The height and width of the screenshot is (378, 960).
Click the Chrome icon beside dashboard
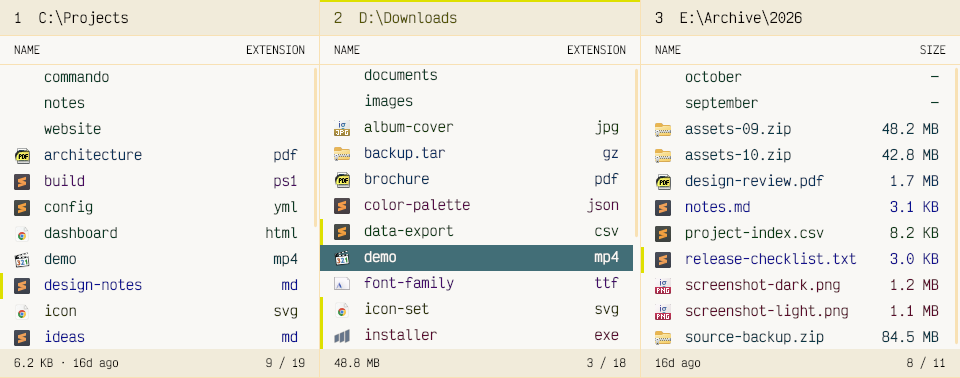coord(22,233)
